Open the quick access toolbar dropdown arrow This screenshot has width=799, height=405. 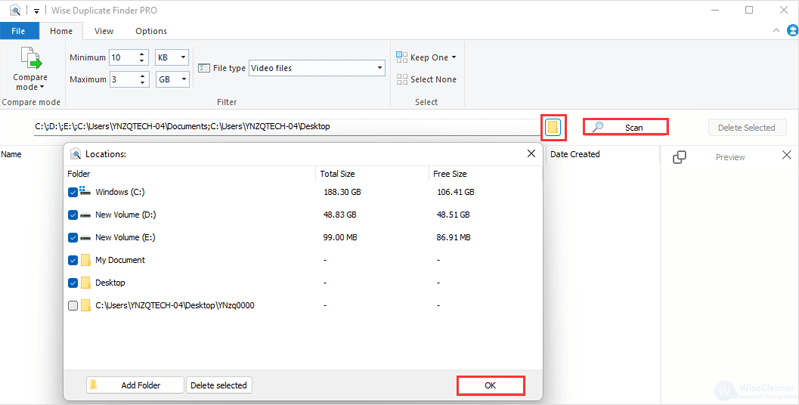pyautogui.click(x=37, y=11)
